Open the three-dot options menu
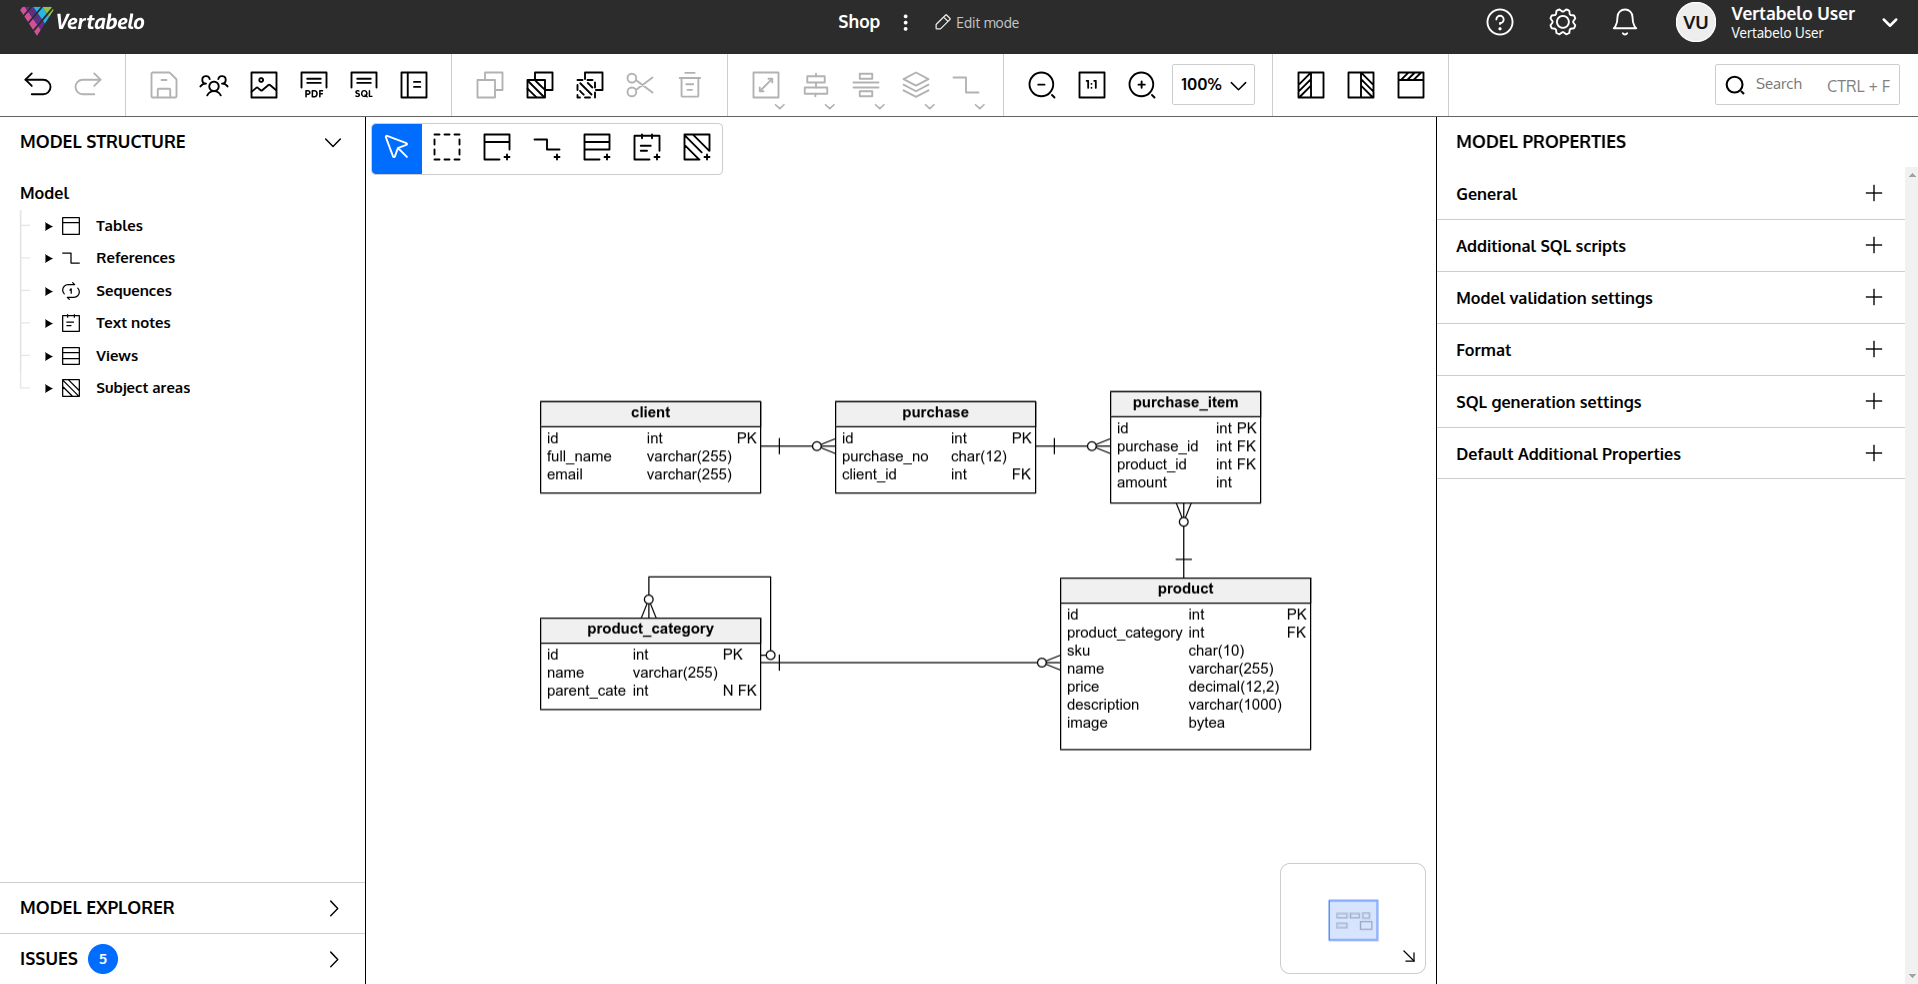1918x984 pixels. [x=905, y=22]
